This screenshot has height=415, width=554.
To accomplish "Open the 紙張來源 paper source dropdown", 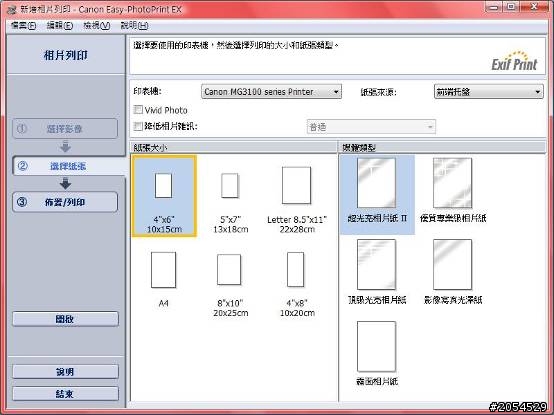I will (489, 92).
